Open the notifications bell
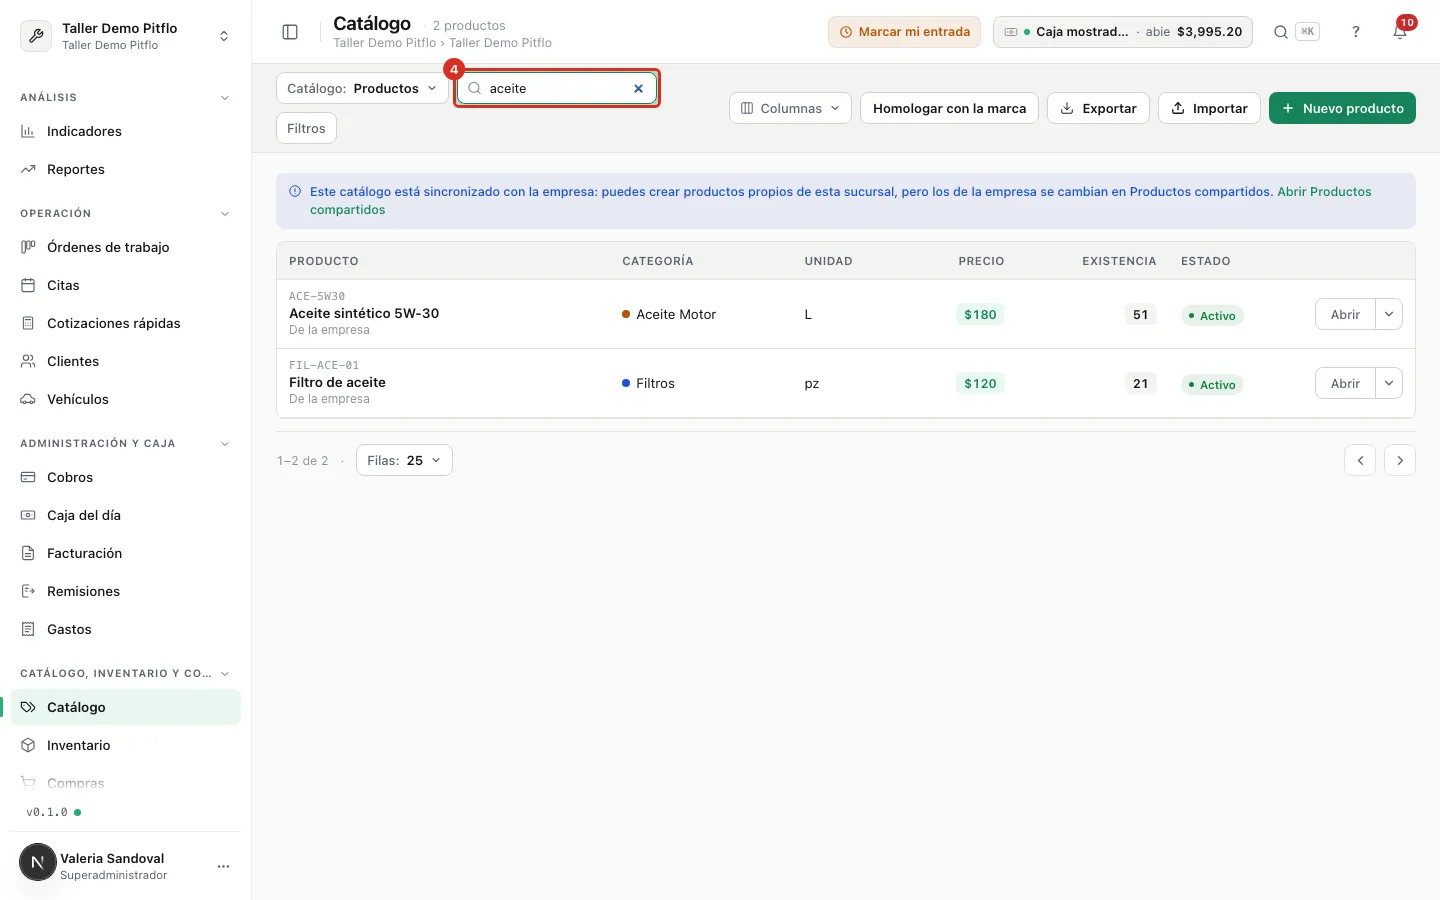The height and width of the screenshot is (900, 1440). pos(1400,32)
